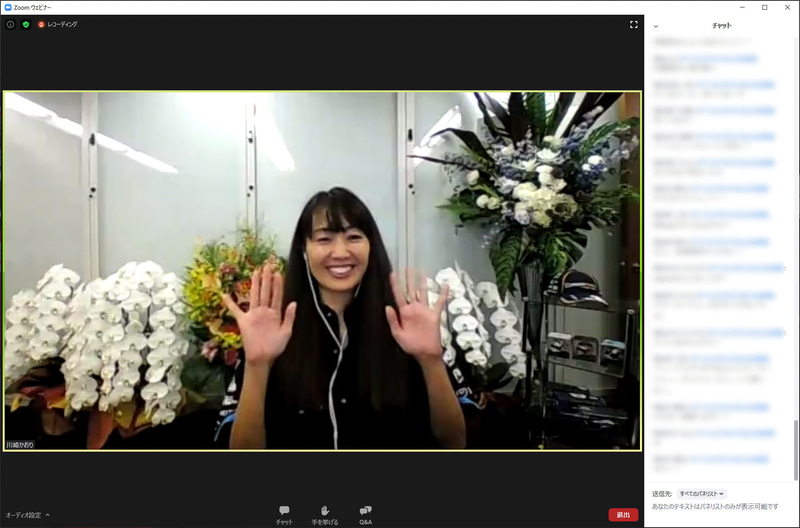
Task: Open オーディオ設定 audio settings menu
Action: (28, 515)
